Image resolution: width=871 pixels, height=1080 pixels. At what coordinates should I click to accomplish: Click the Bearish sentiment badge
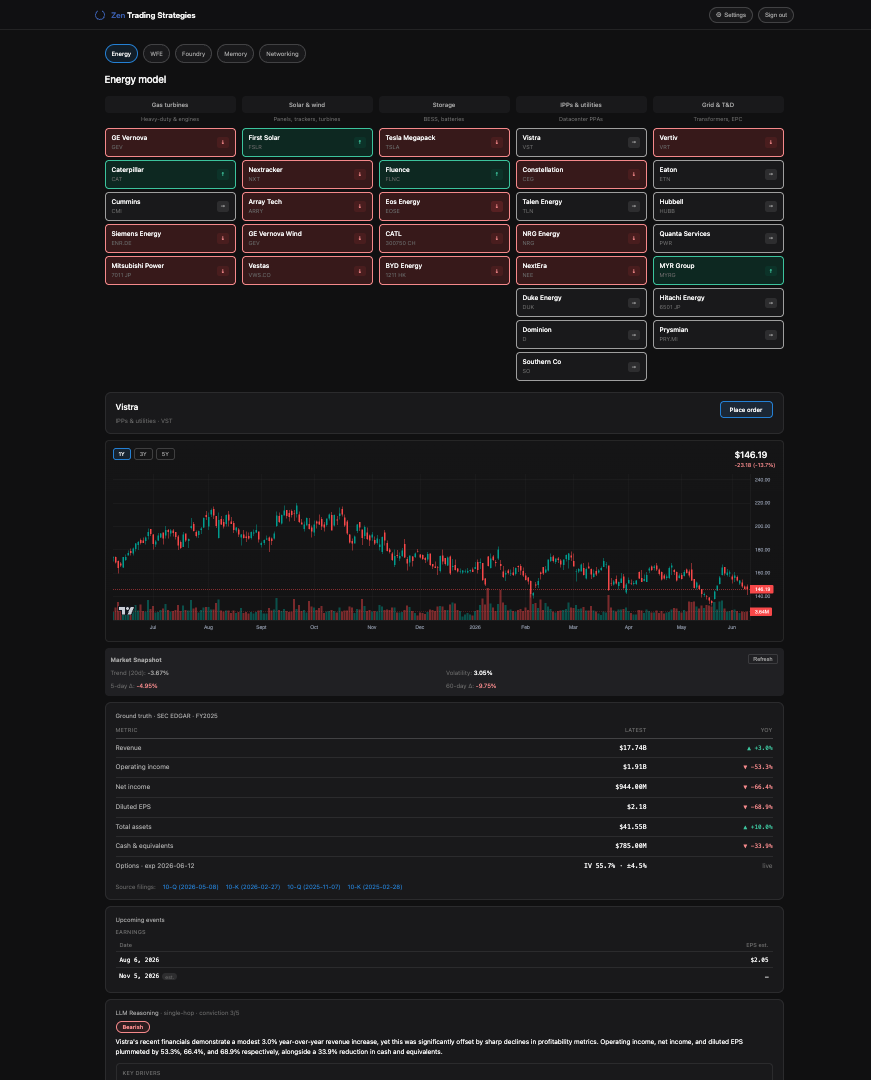click(x=133, y=1027)
